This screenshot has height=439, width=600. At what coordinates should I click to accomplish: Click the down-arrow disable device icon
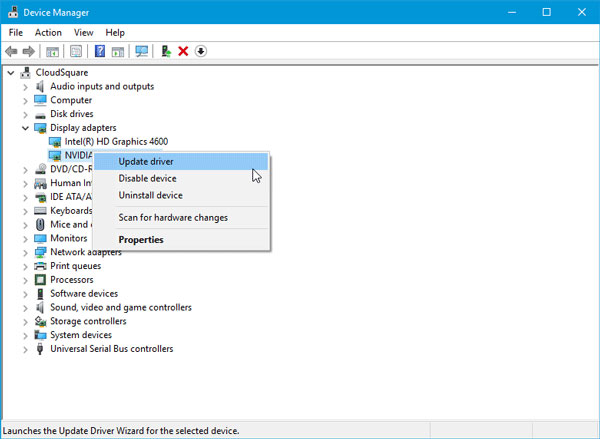pyautogui.click(x=201, y=51)
